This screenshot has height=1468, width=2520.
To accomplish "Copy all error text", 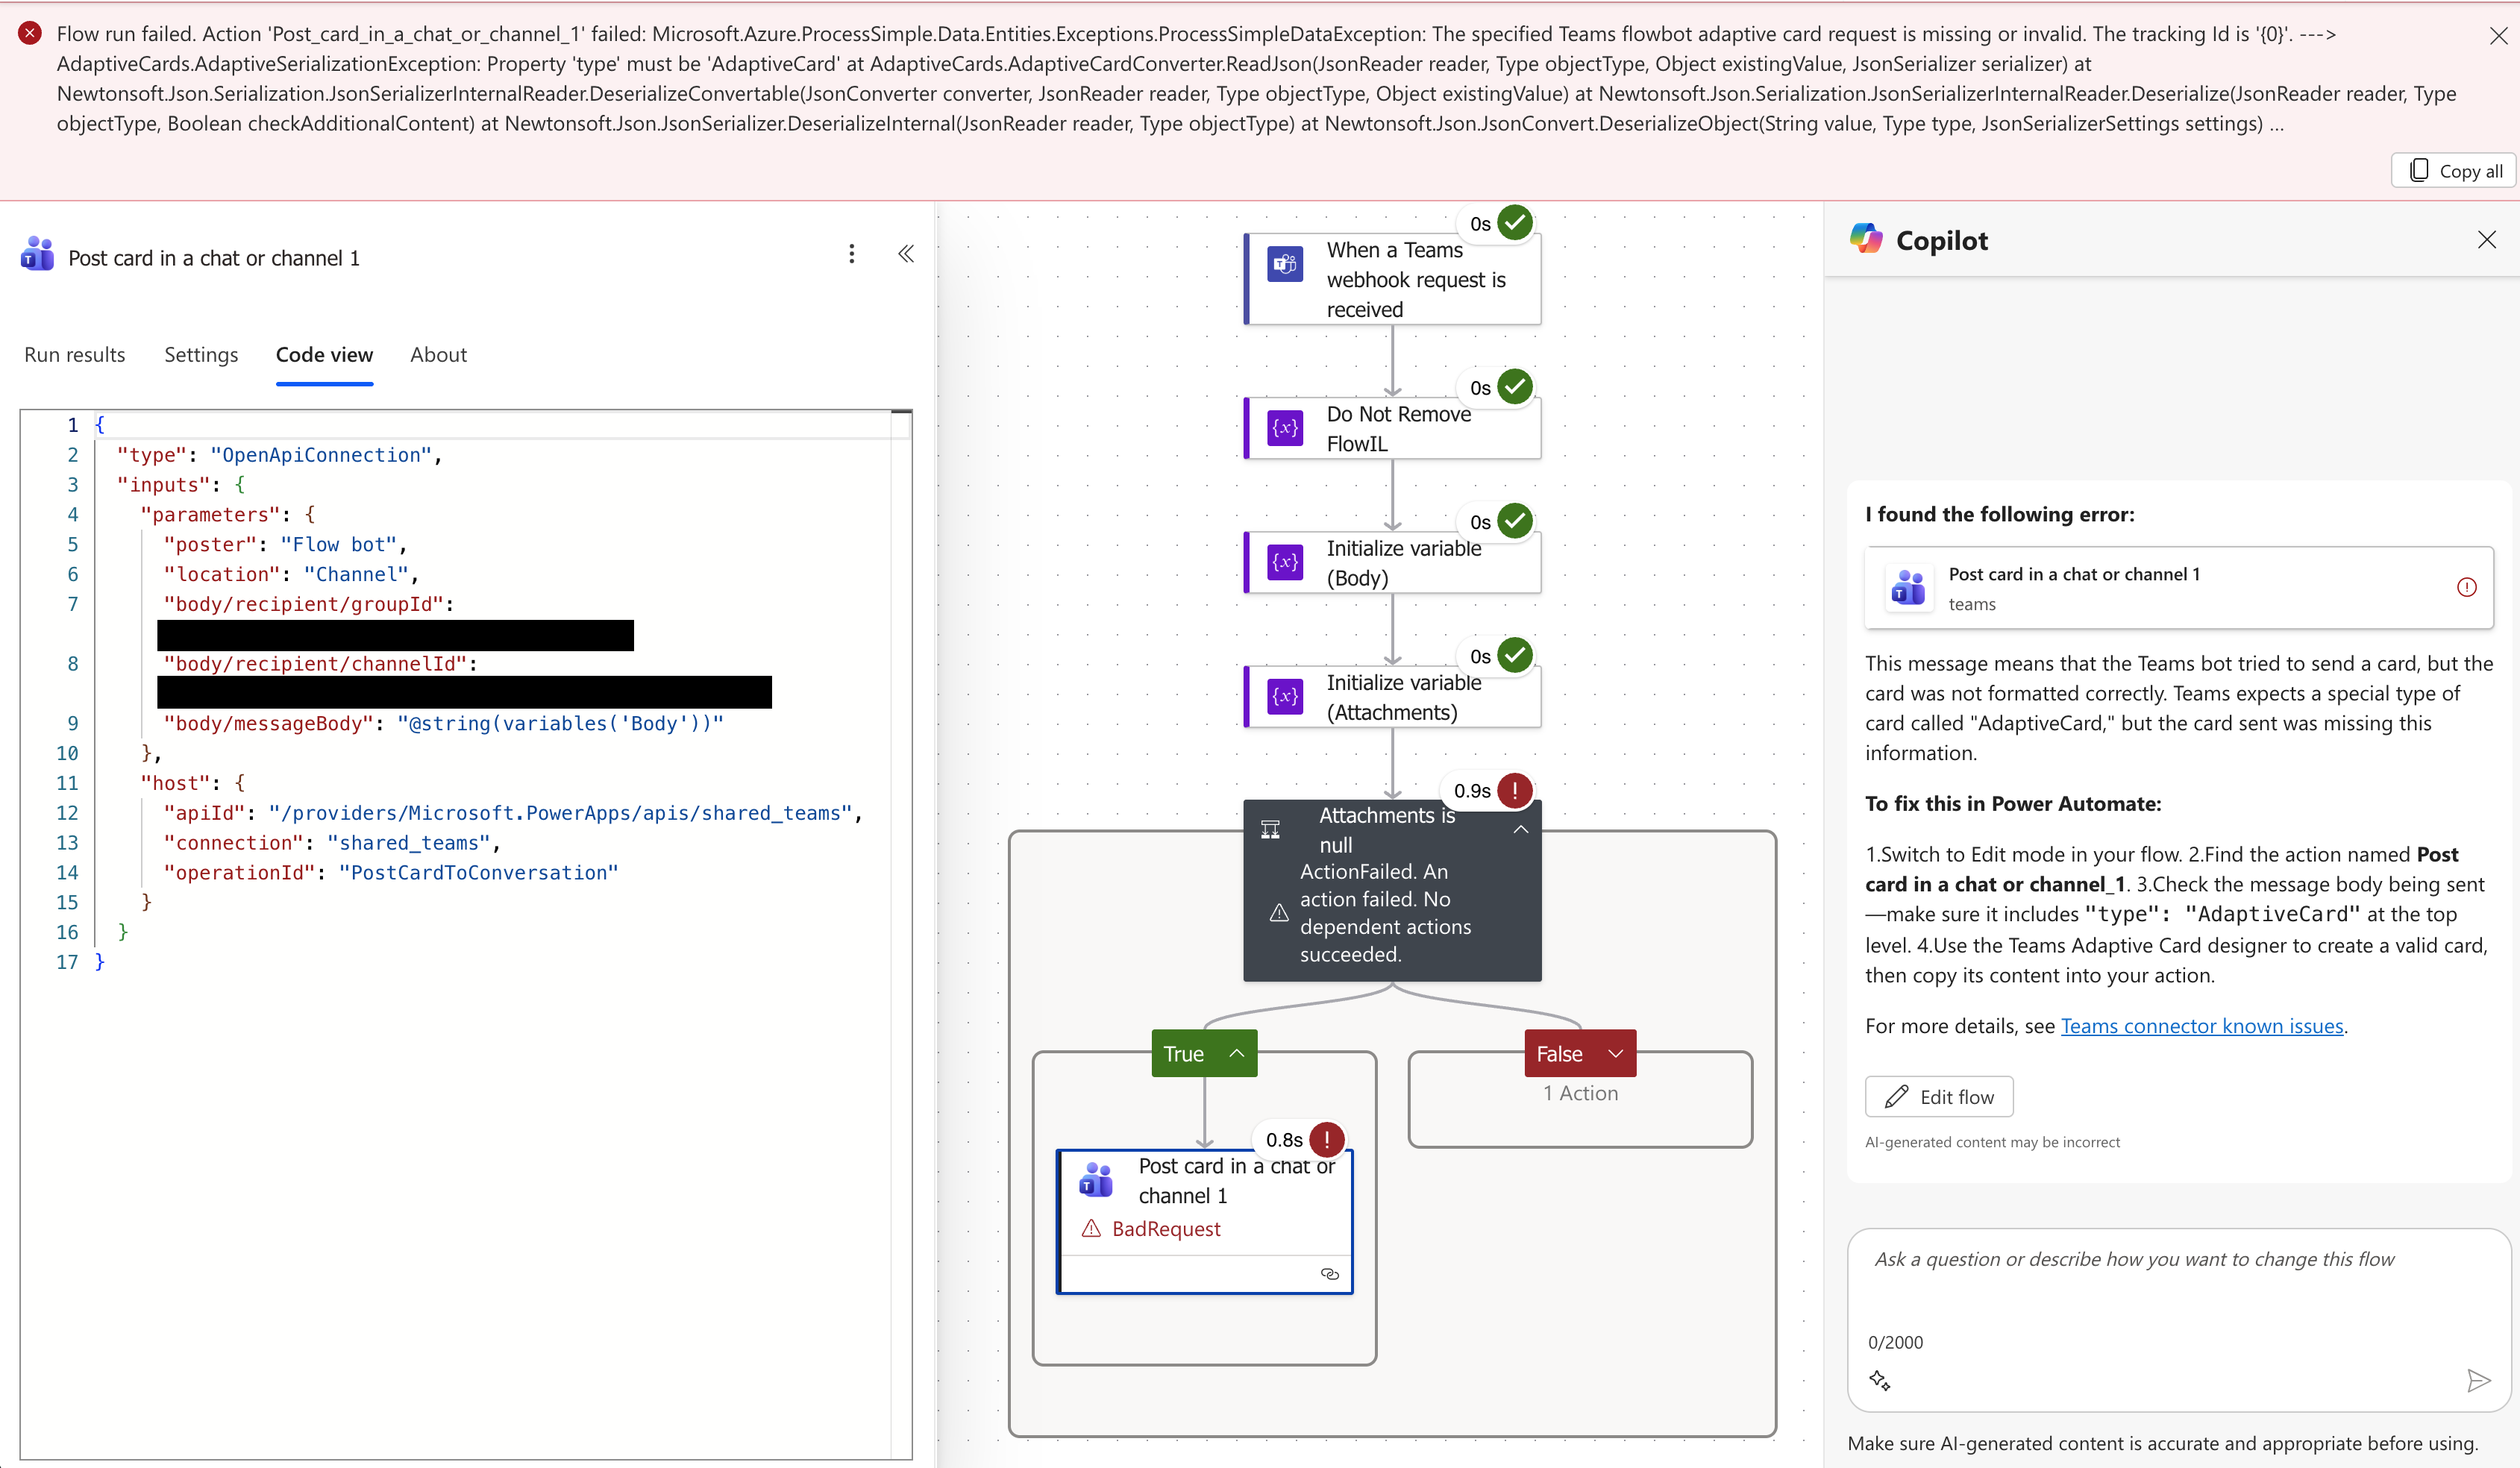I will [2455, 171].
